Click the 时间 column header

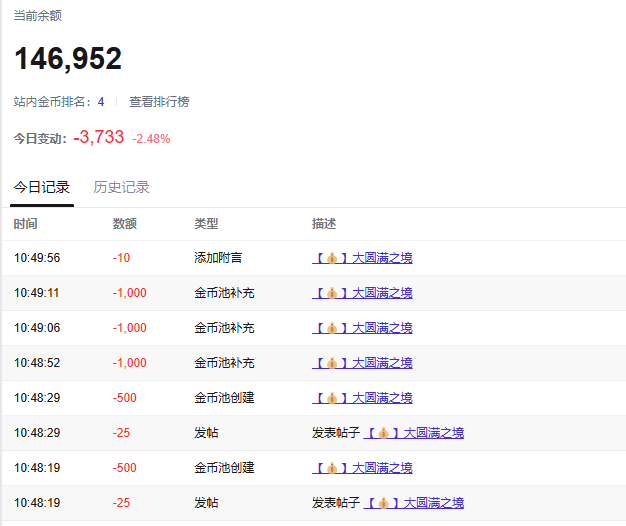coord(26,224)
